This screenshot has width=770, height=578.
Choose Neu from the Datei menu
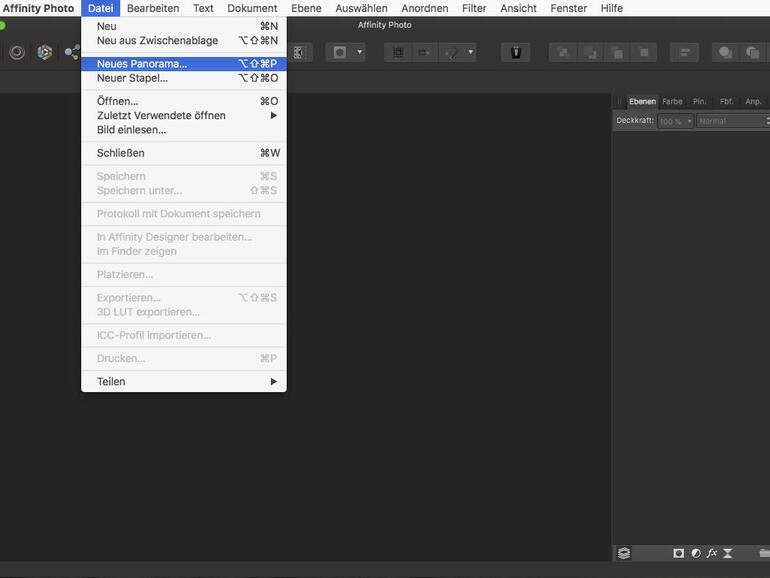pyautogui.click(x=184, y=26)
